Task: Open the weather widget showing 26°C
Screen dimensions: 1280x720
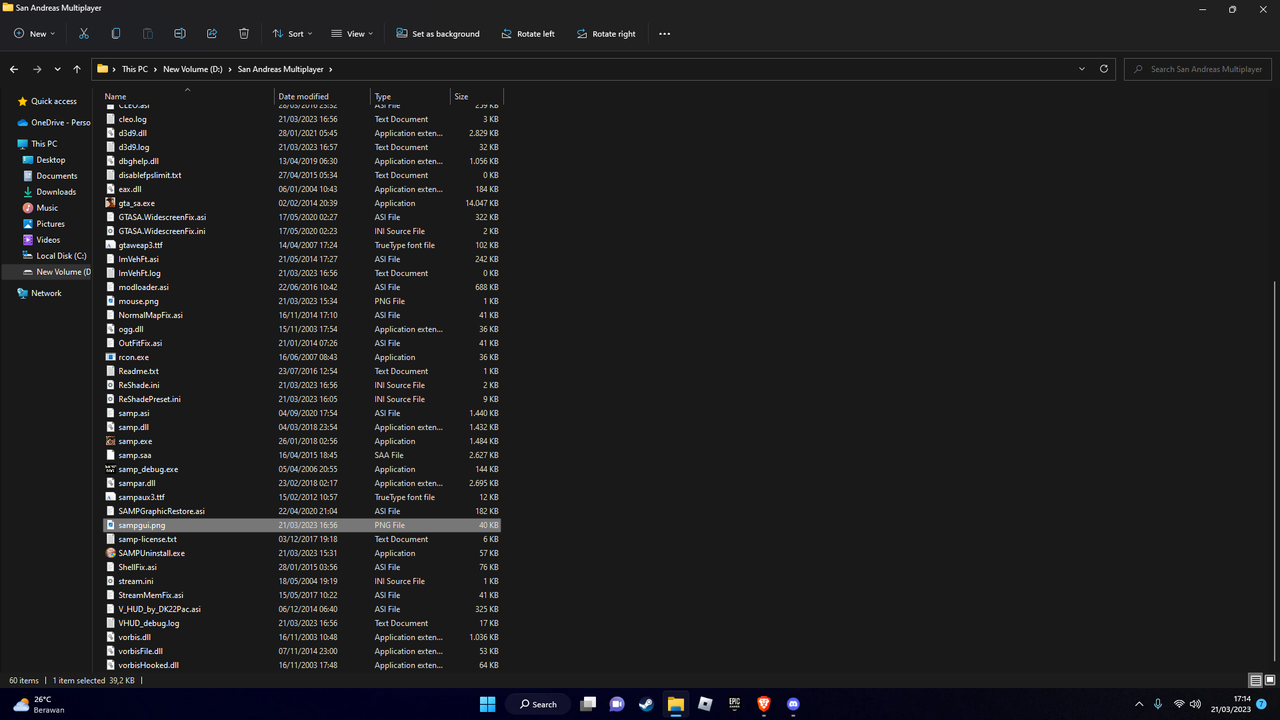Action: (38, 704)
